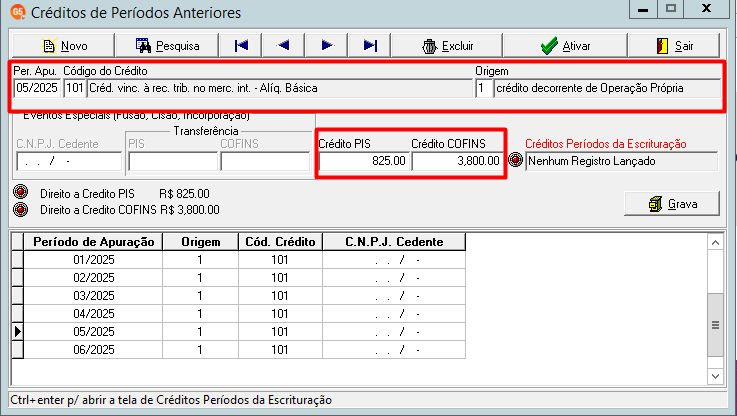Viewport: 737px width, 416px height.
Task: Maximize the Créditos de Períodos Anteriores window
Action: pyautogui.click(x=671, y=9)
